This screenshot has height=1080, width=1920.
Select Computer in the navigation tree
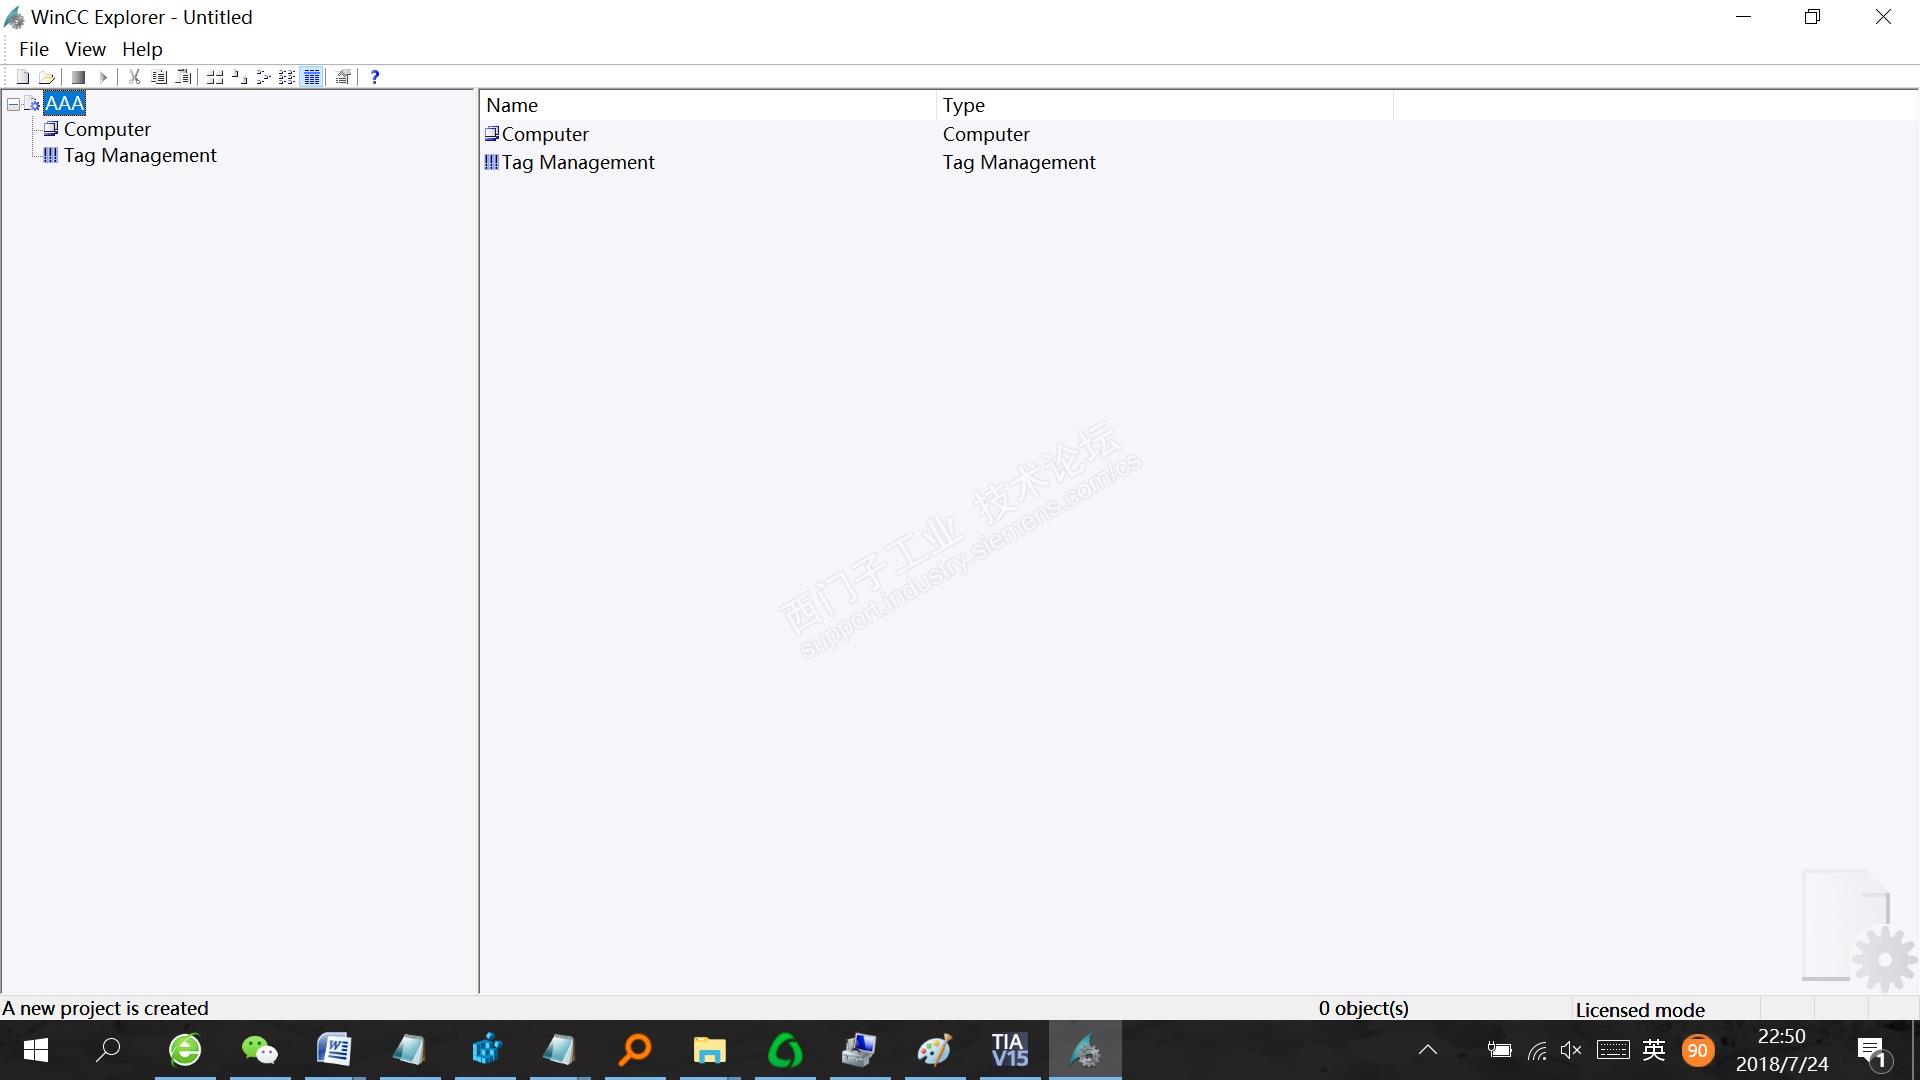point(107,129)
